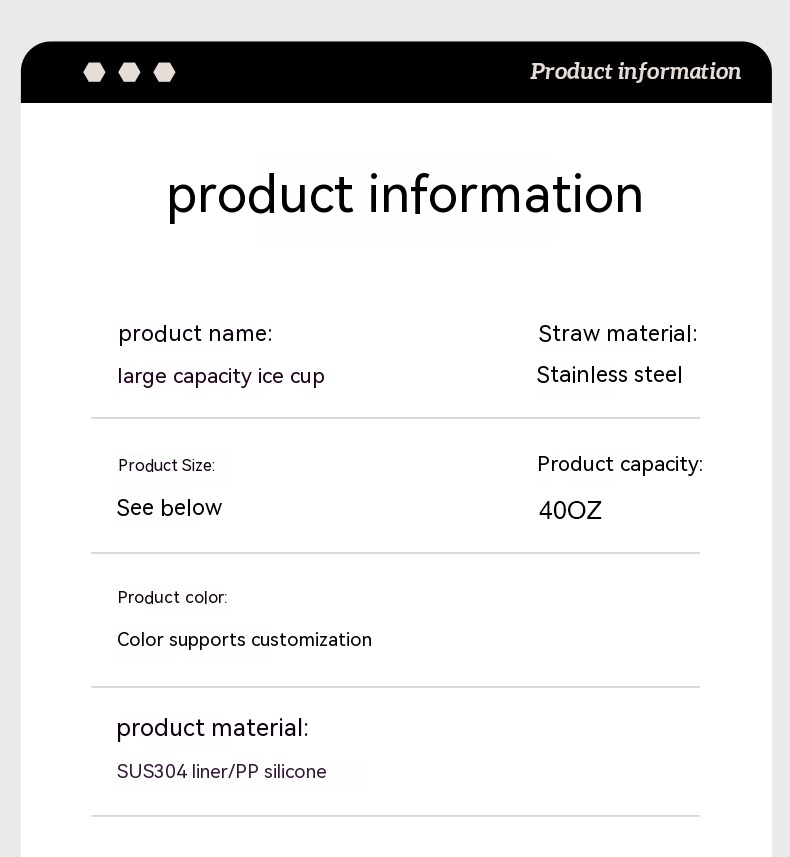
Task: Click 'Color supports customization' text
Action: click(244, 639)
